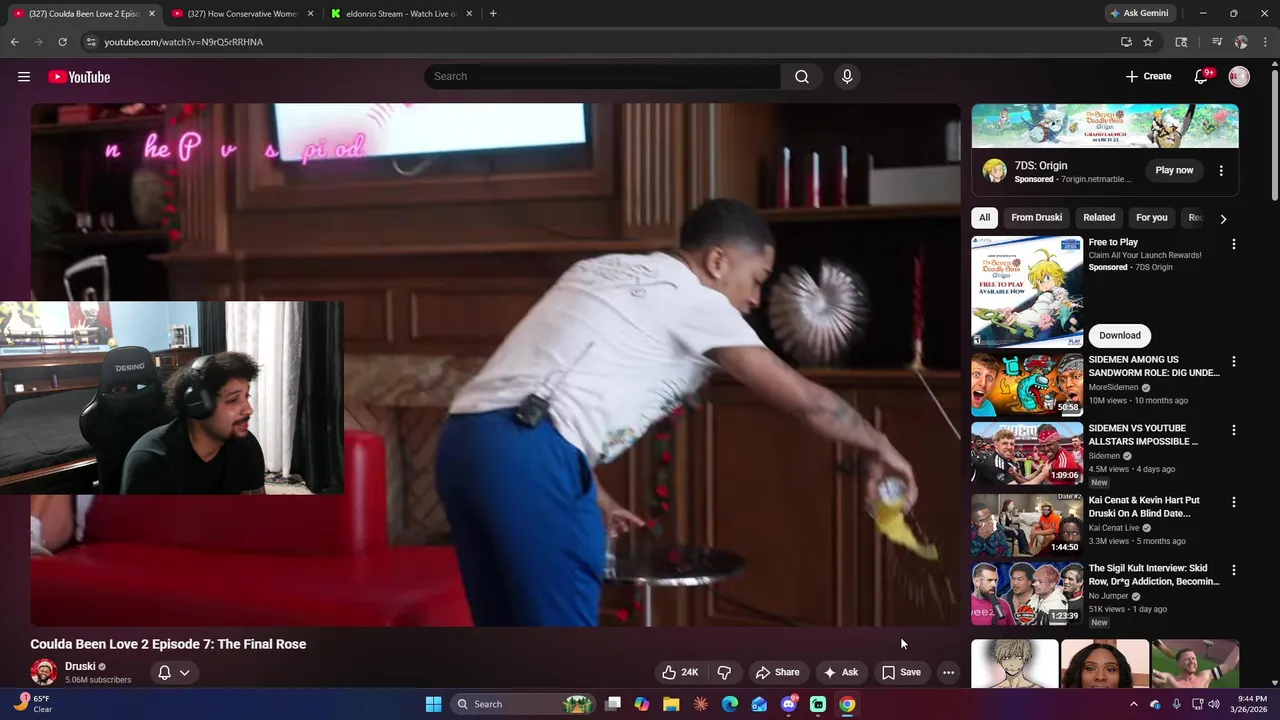The height and width of the screenshot is (720, 1280).
Task: Click the Create button
Action: (1148, 77)
